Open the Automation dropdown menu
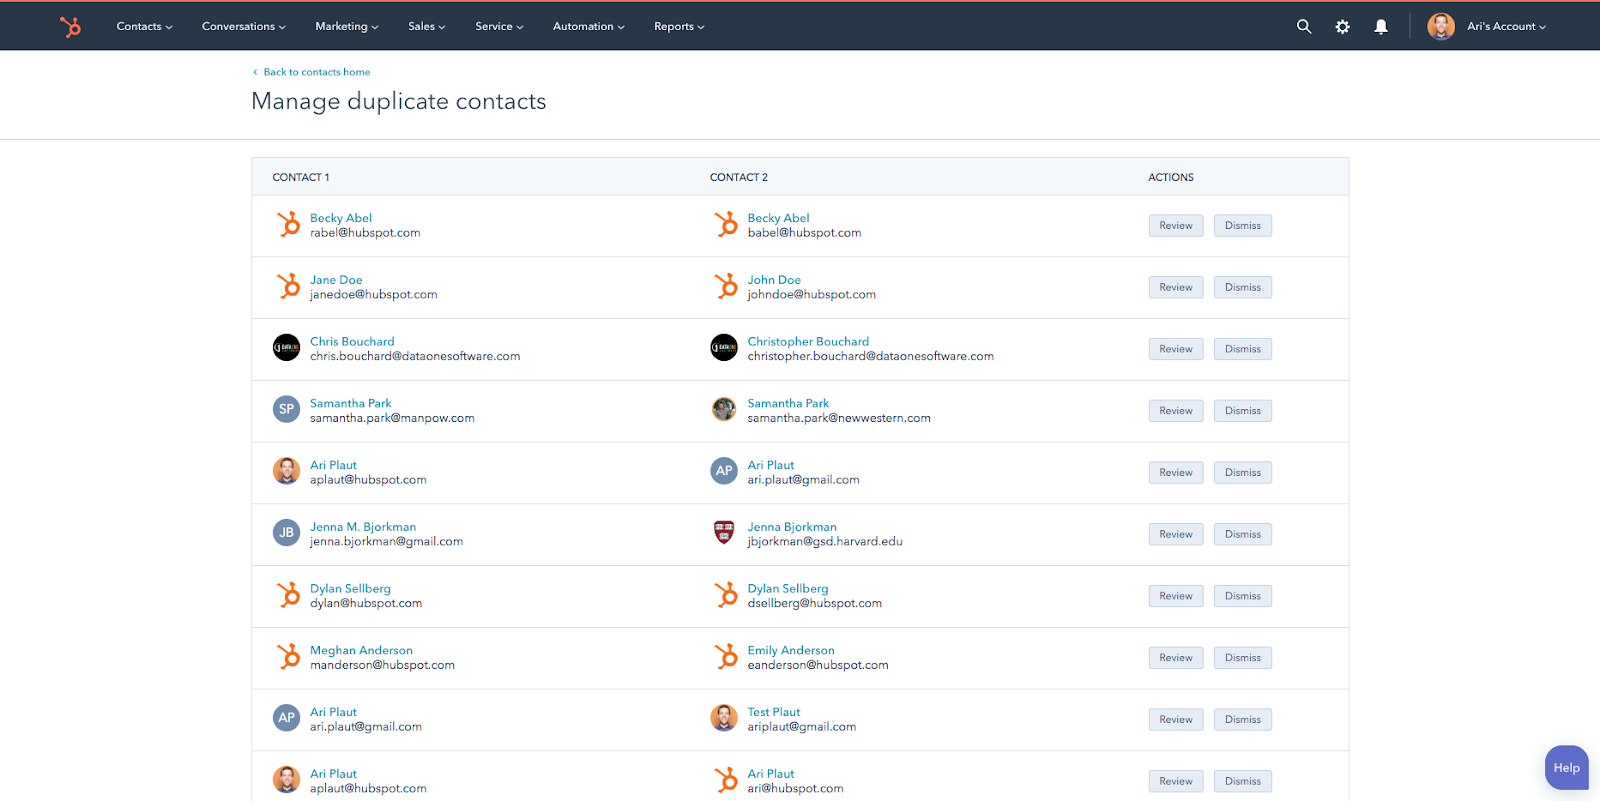 (x=588, y=27)
